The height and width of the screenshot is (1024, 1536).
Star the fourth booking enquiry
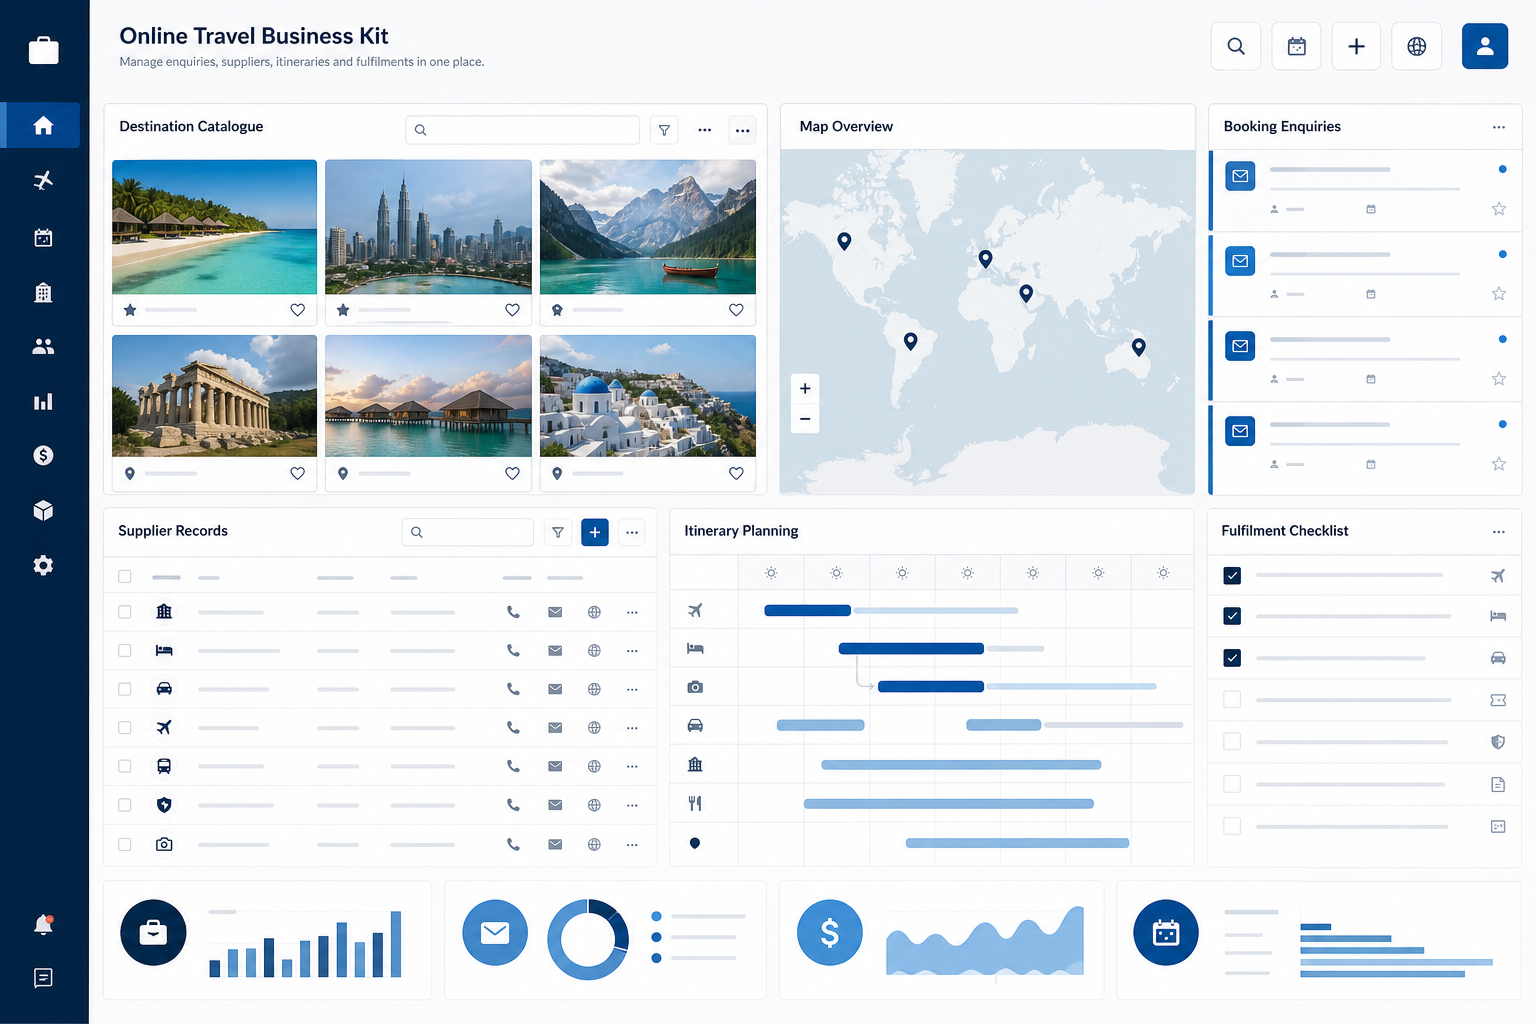tap(1499, 464)
